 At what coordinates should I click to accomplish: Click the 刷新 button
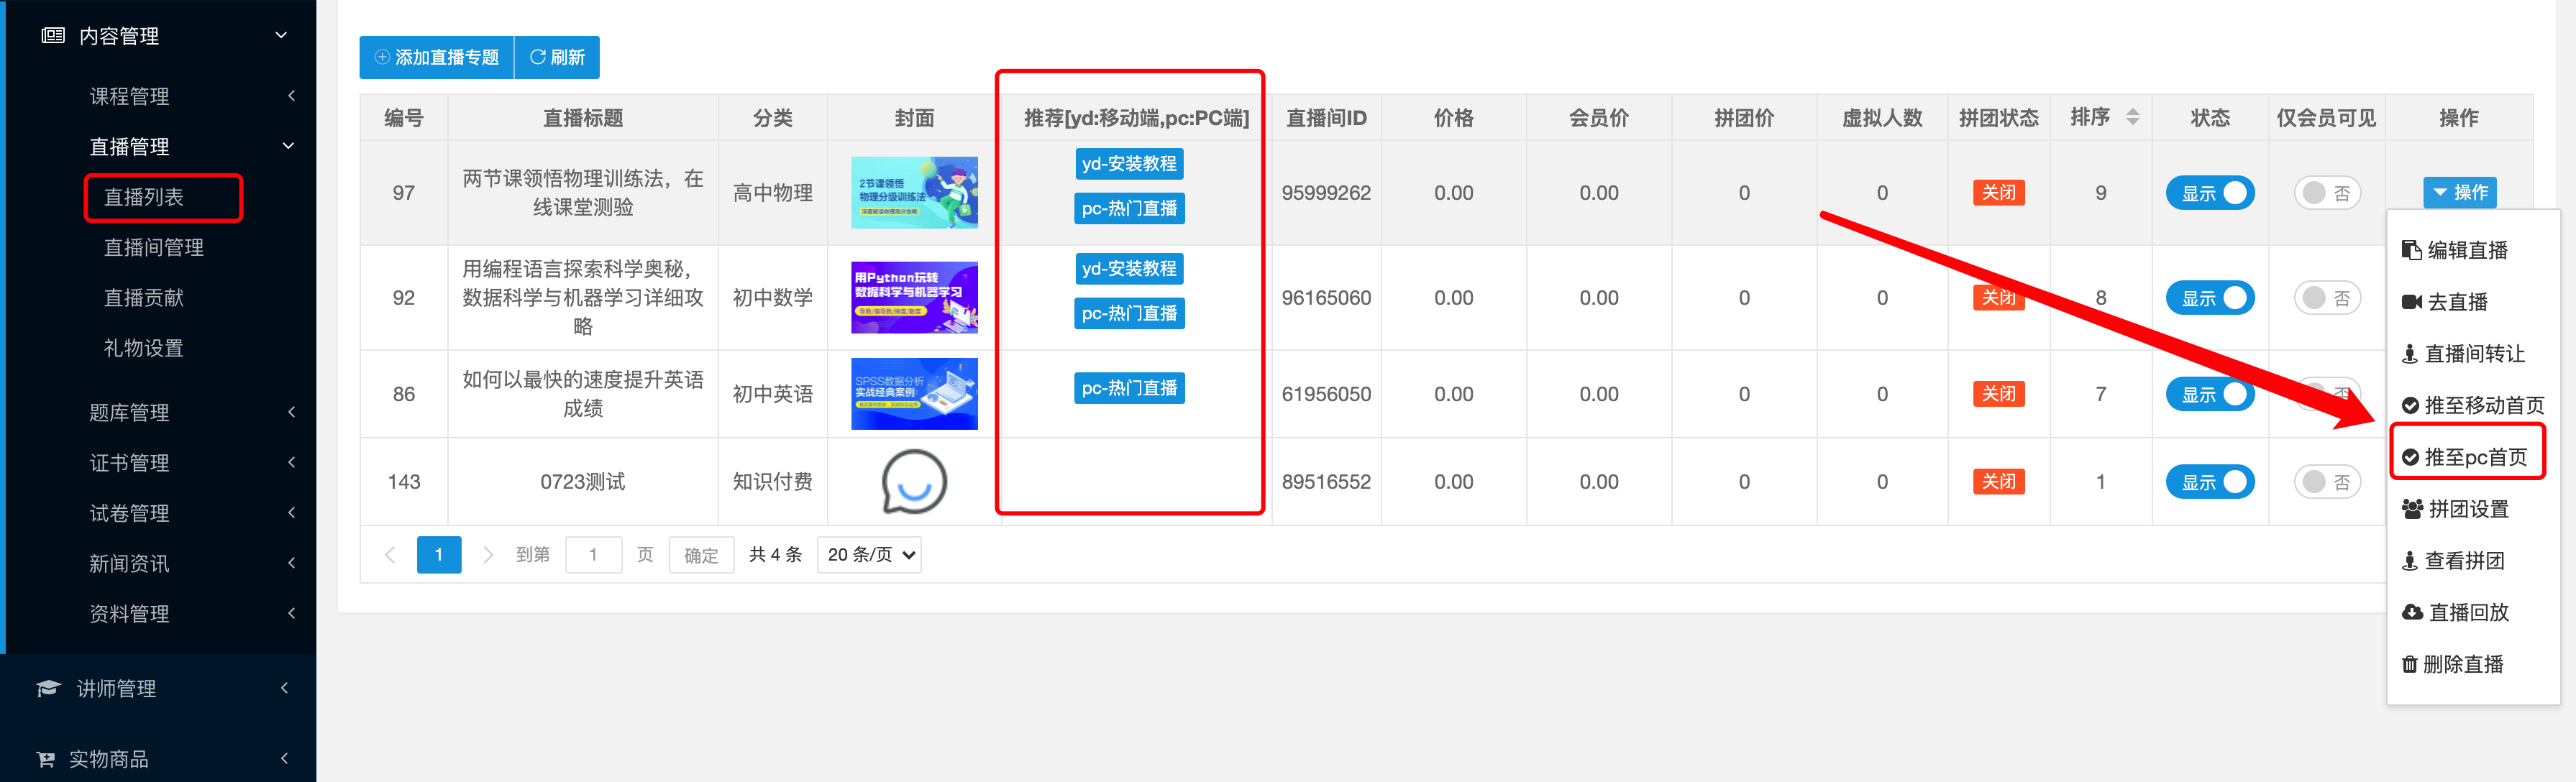tap(557, 57)
